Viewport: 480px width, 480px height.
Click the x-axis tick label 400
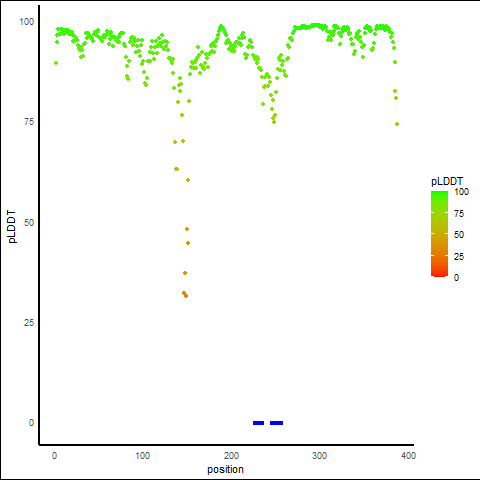pos(408,455)
